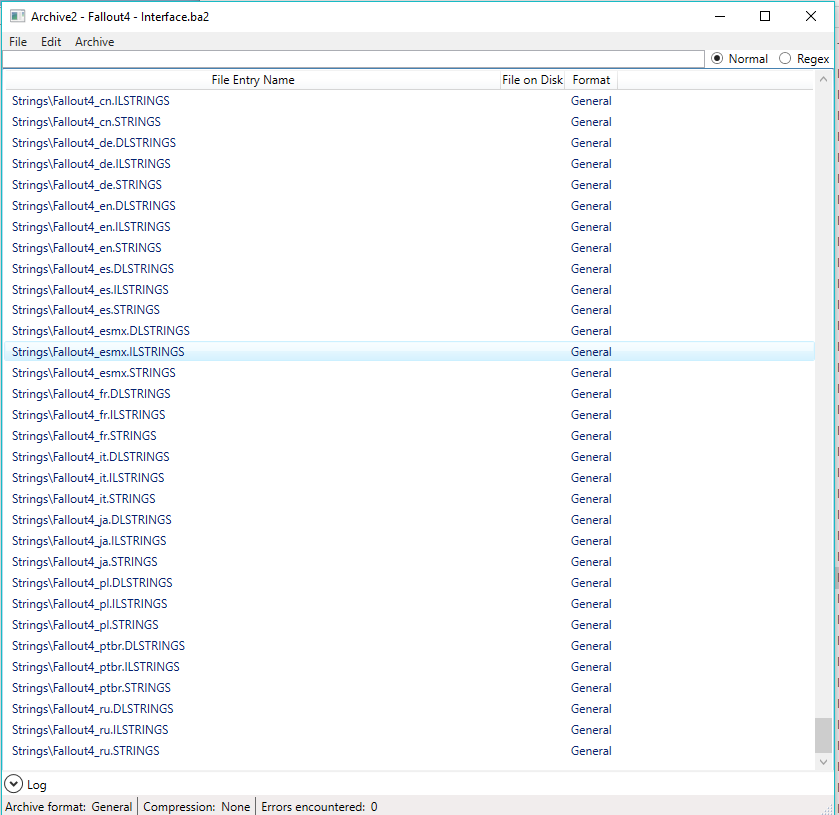Select highlighted Strings\Fallout4_esmx.ILSTRINGS entry
The image size is (839, 815).
point(409,352)
